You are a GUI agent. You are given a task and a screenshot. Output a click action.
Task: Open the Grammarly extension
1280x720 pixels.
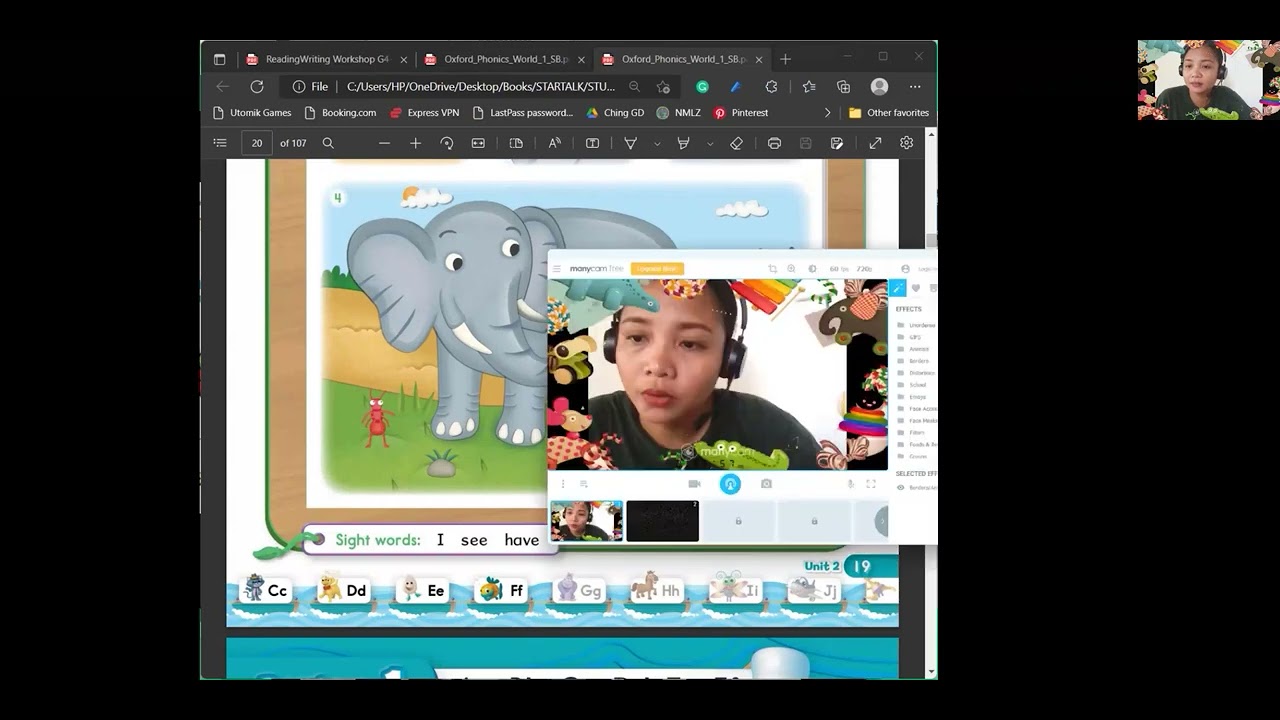tap(702, 87)
